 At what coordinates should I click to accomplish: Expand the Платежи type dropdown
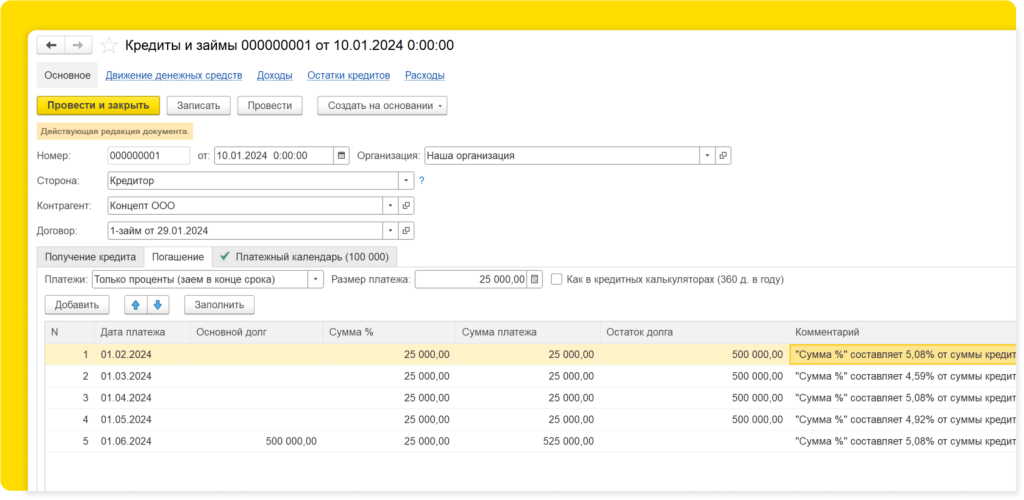(x=316, y=279)
